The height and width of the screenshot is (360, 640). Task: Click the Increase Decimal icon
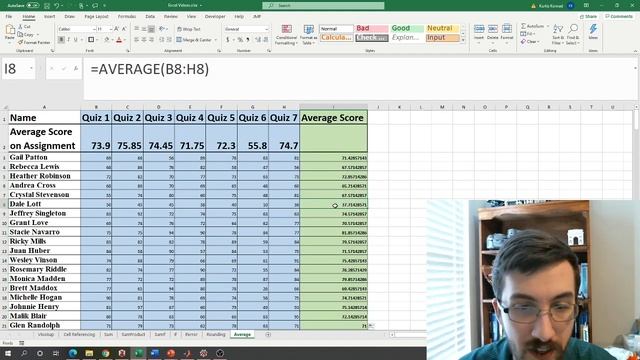pos(258,40)
